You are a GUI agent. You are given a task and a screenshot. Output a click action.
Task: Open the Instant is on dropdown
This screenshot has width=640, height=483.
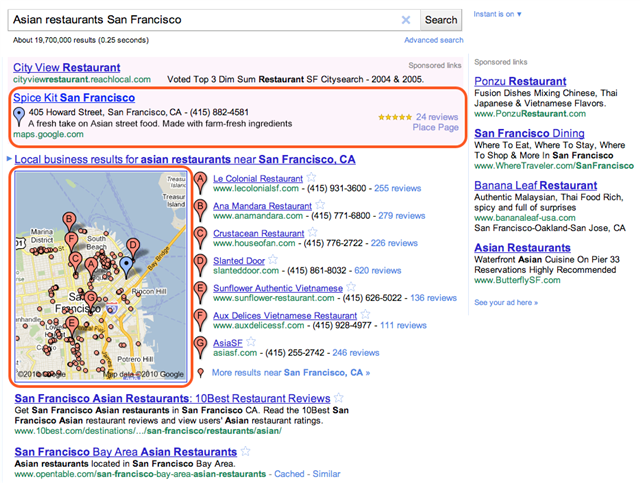pos(498,14)
